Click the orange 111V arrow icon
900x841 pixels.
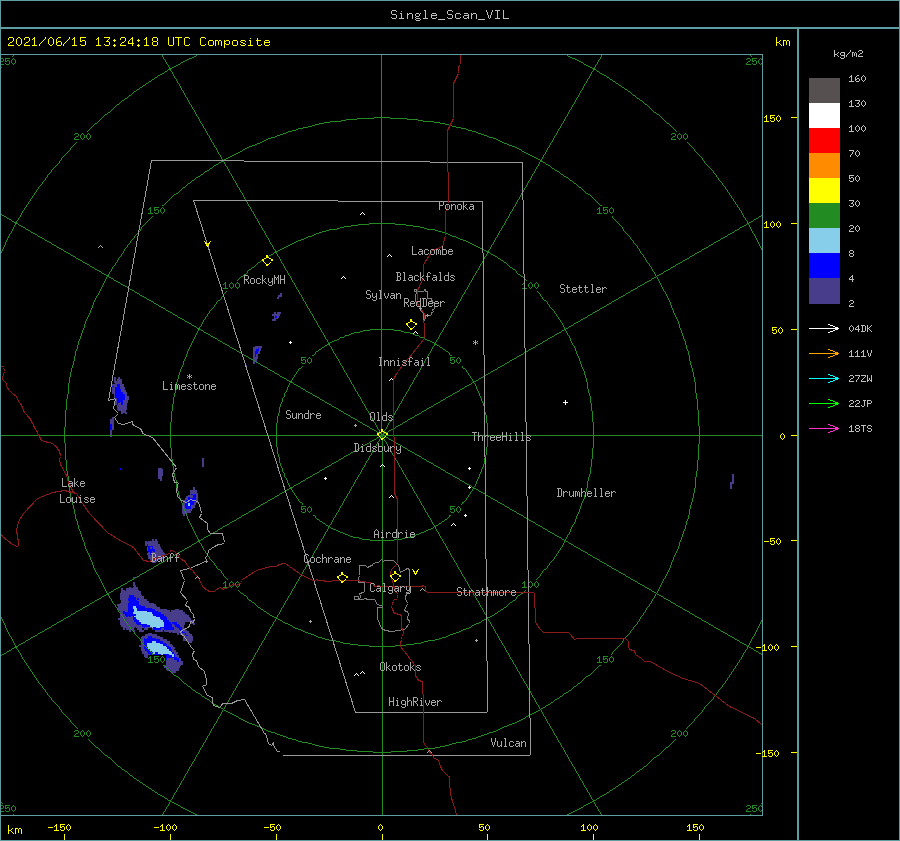coord(824,354)
